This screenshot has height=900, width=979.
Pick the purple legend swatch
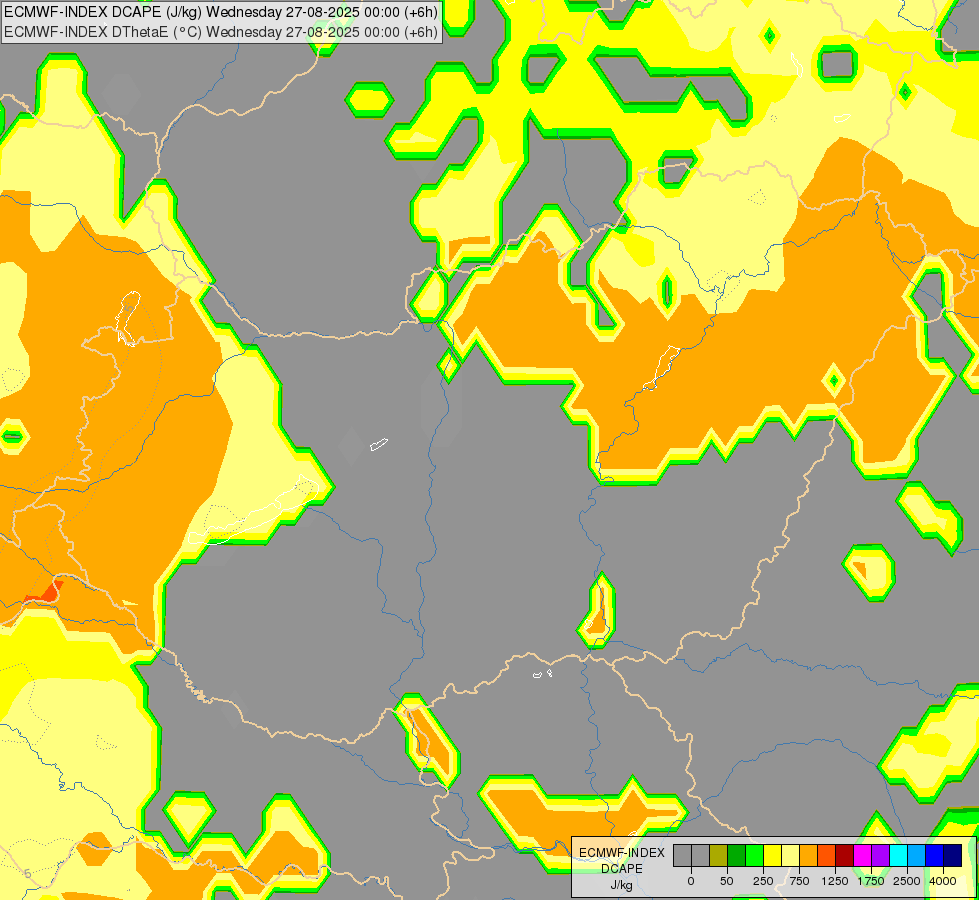[880, 856]
